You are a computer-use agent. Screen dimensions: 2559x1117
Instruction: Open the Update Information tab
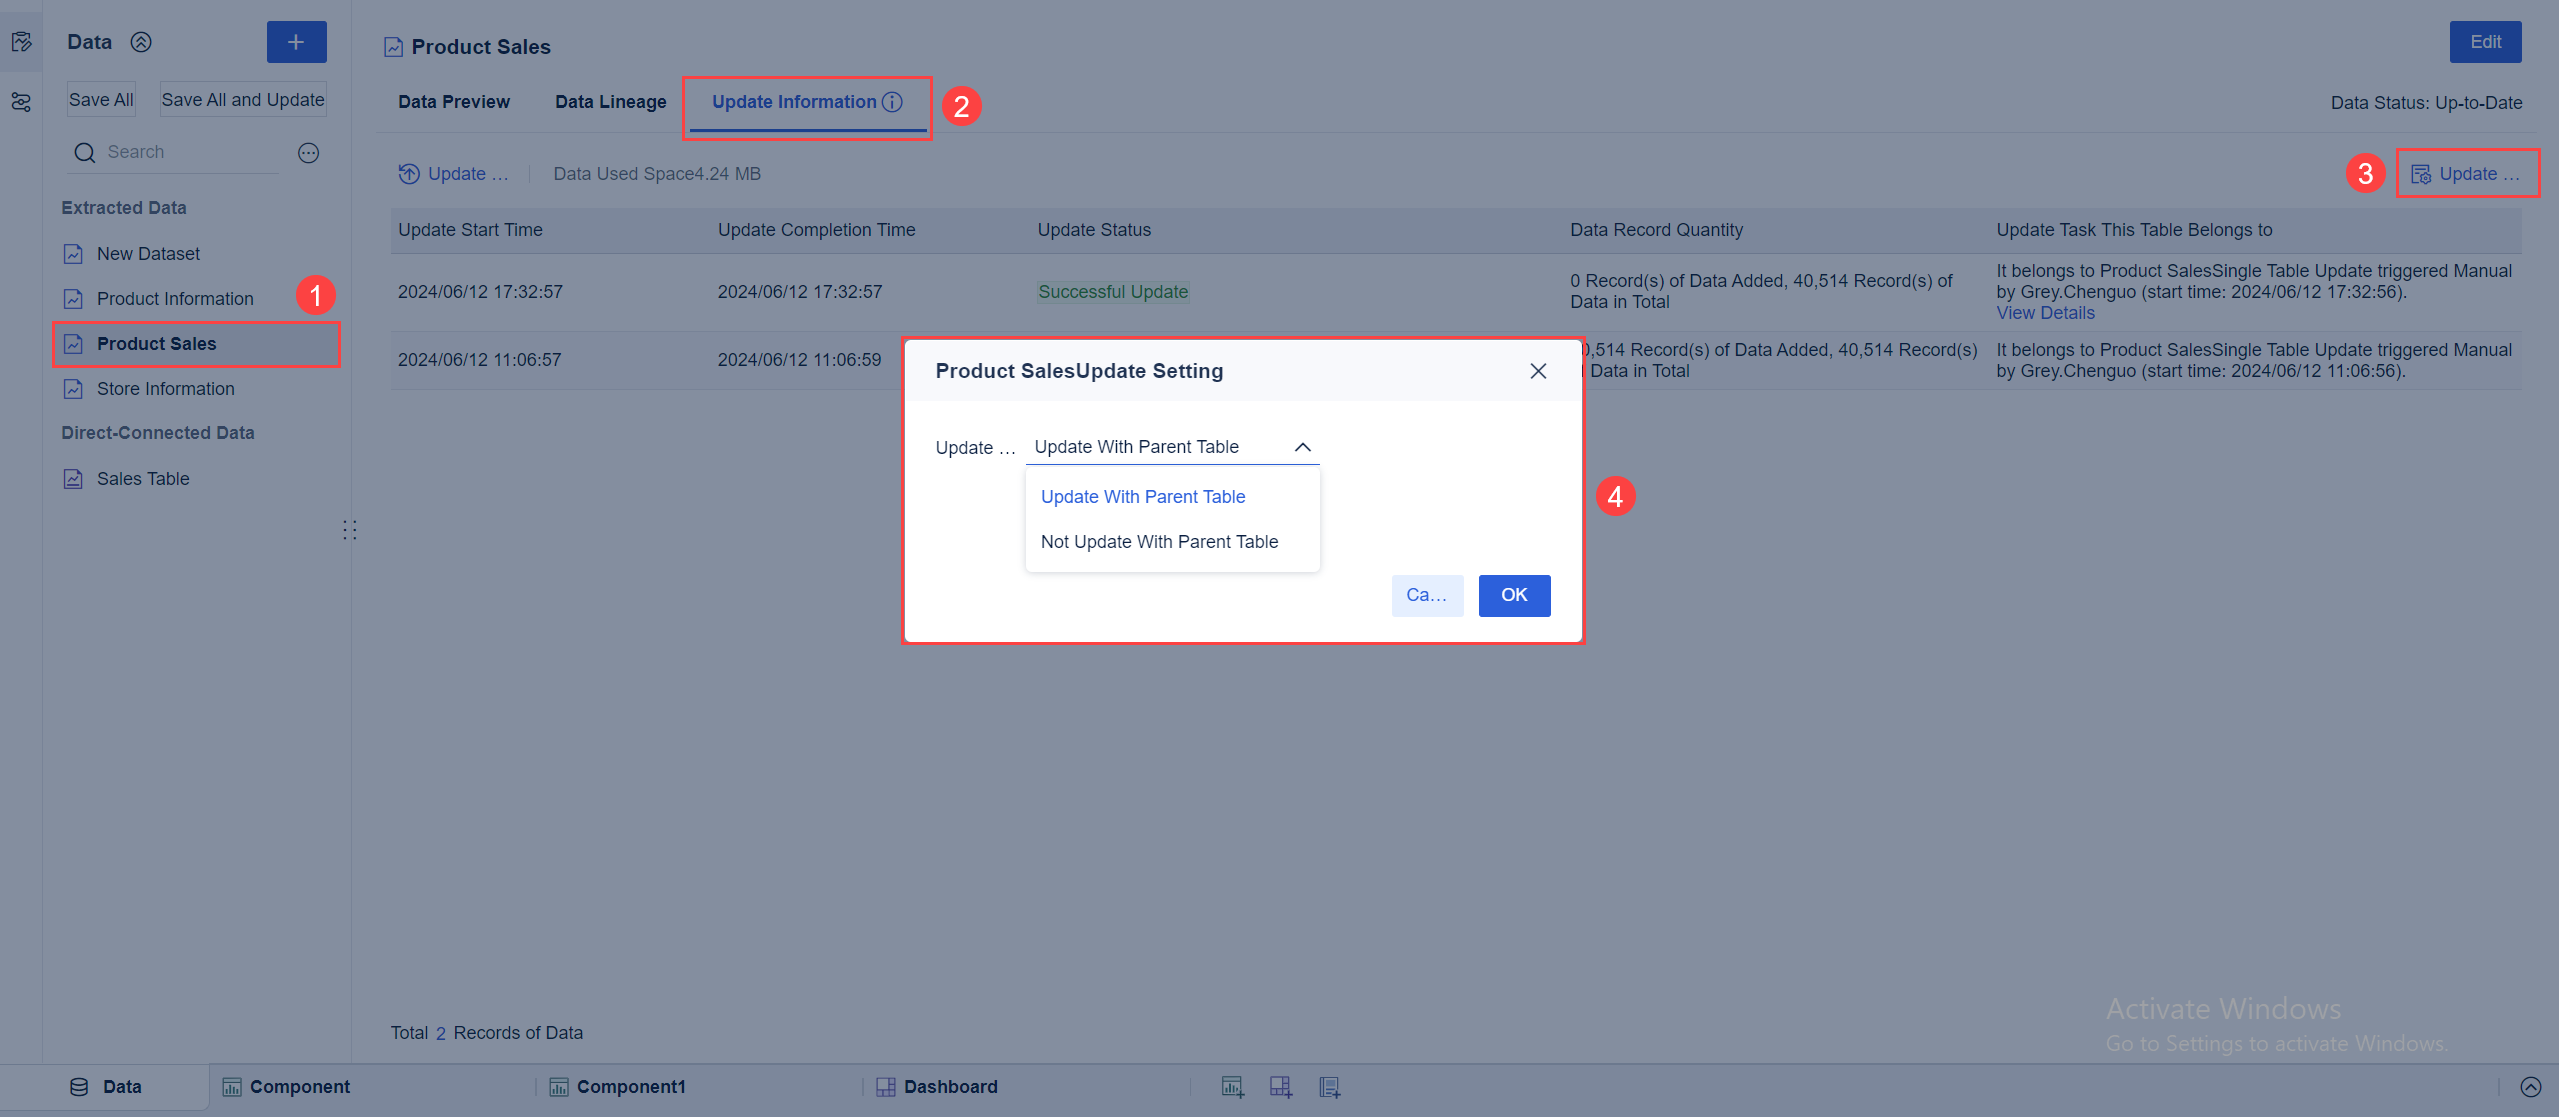click(807, 102)
